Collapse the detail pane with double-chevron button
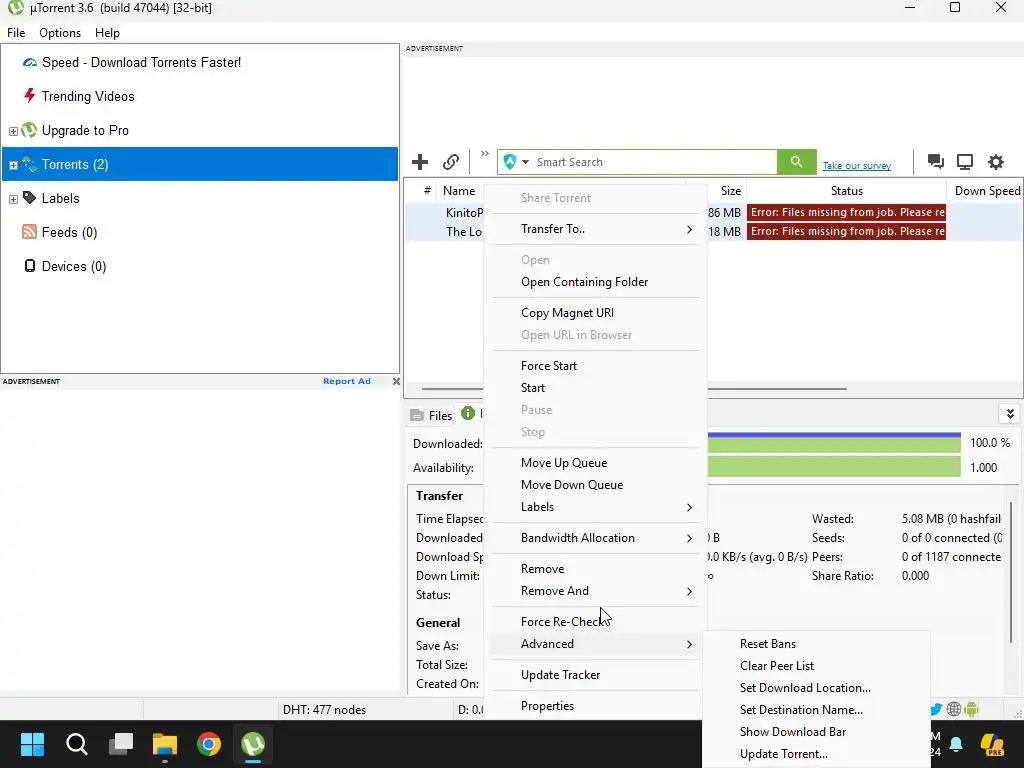 click(x=1010, y=414)
